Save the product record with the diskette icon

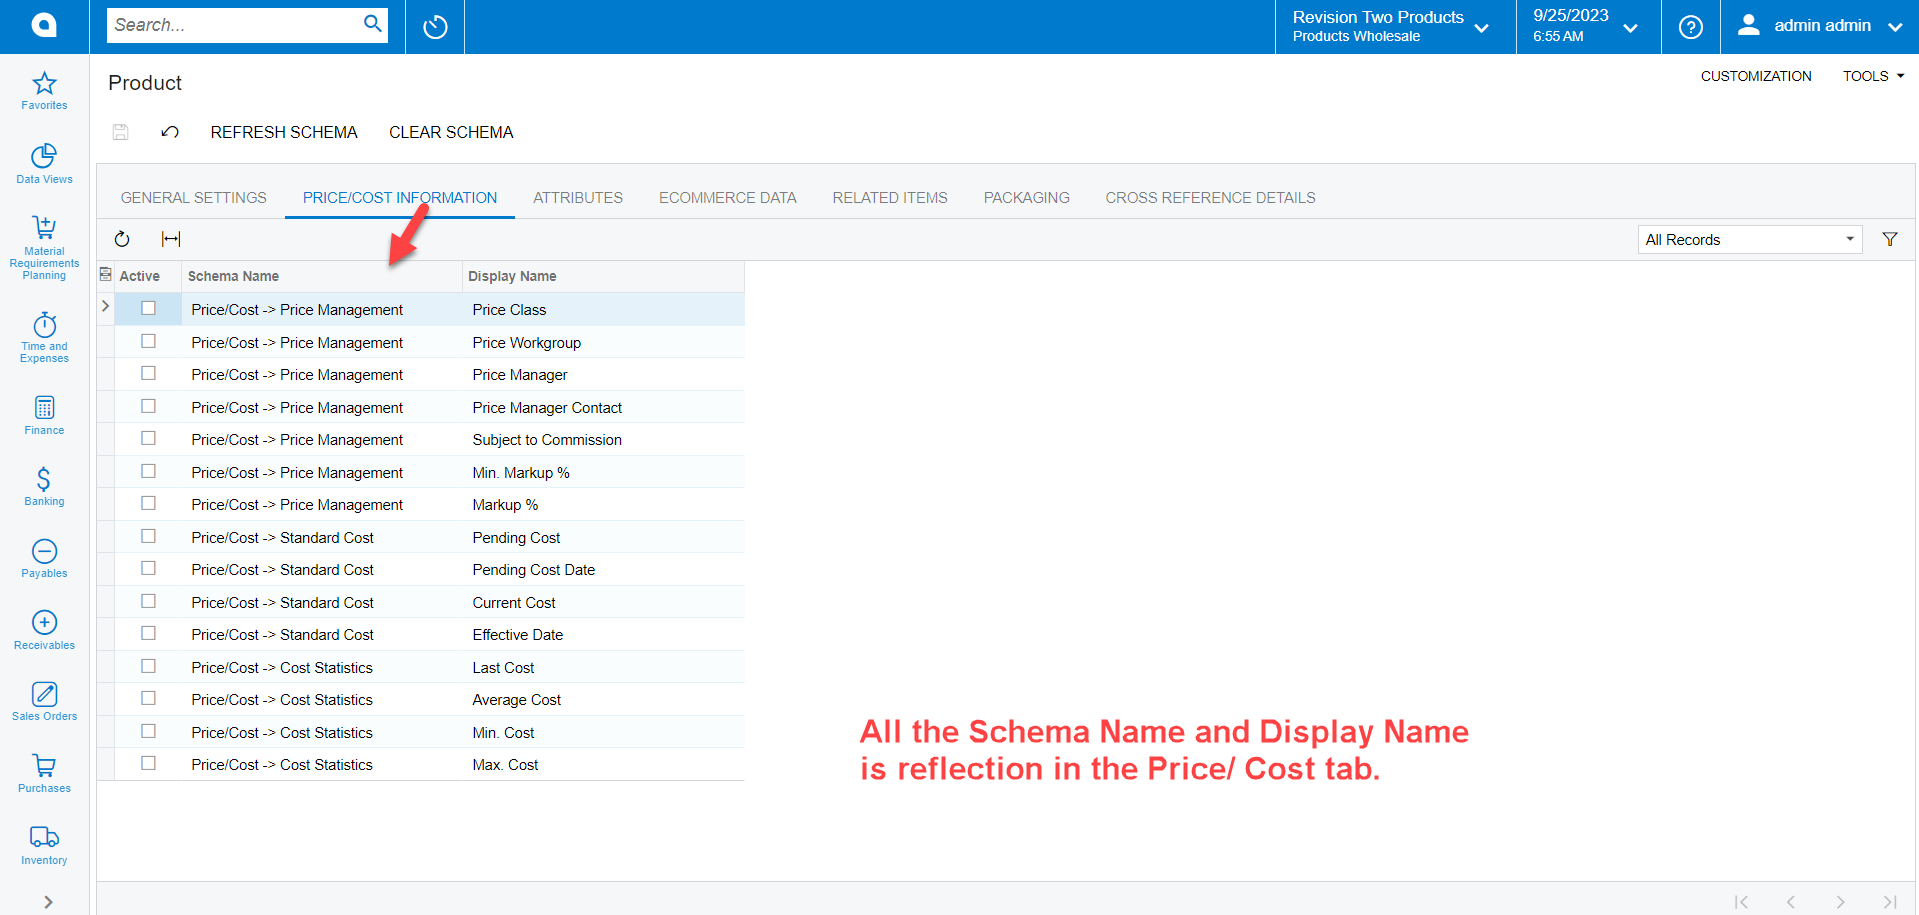tap(120, 132)
